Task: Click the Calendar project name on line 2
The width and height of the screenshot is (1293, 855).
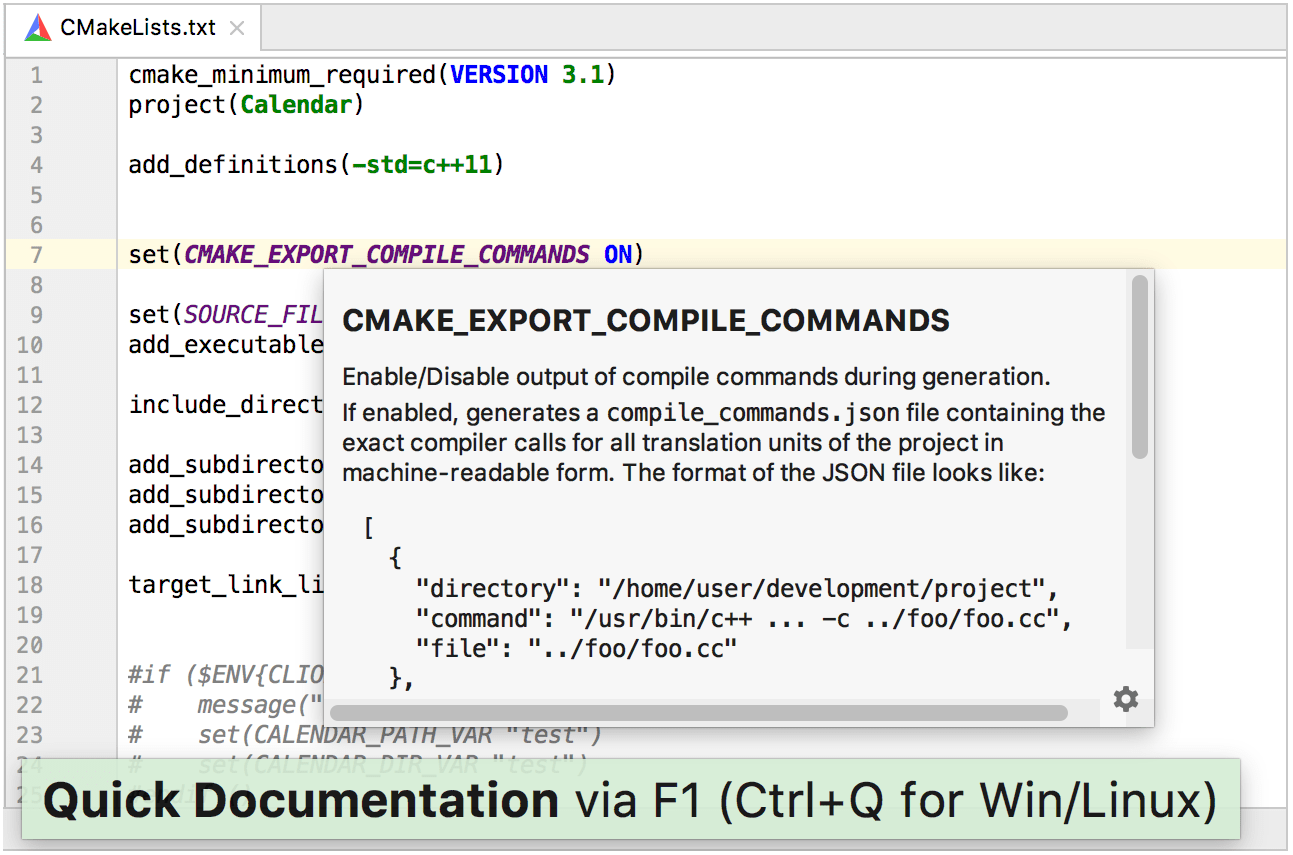Action: [x=296, y=104]
